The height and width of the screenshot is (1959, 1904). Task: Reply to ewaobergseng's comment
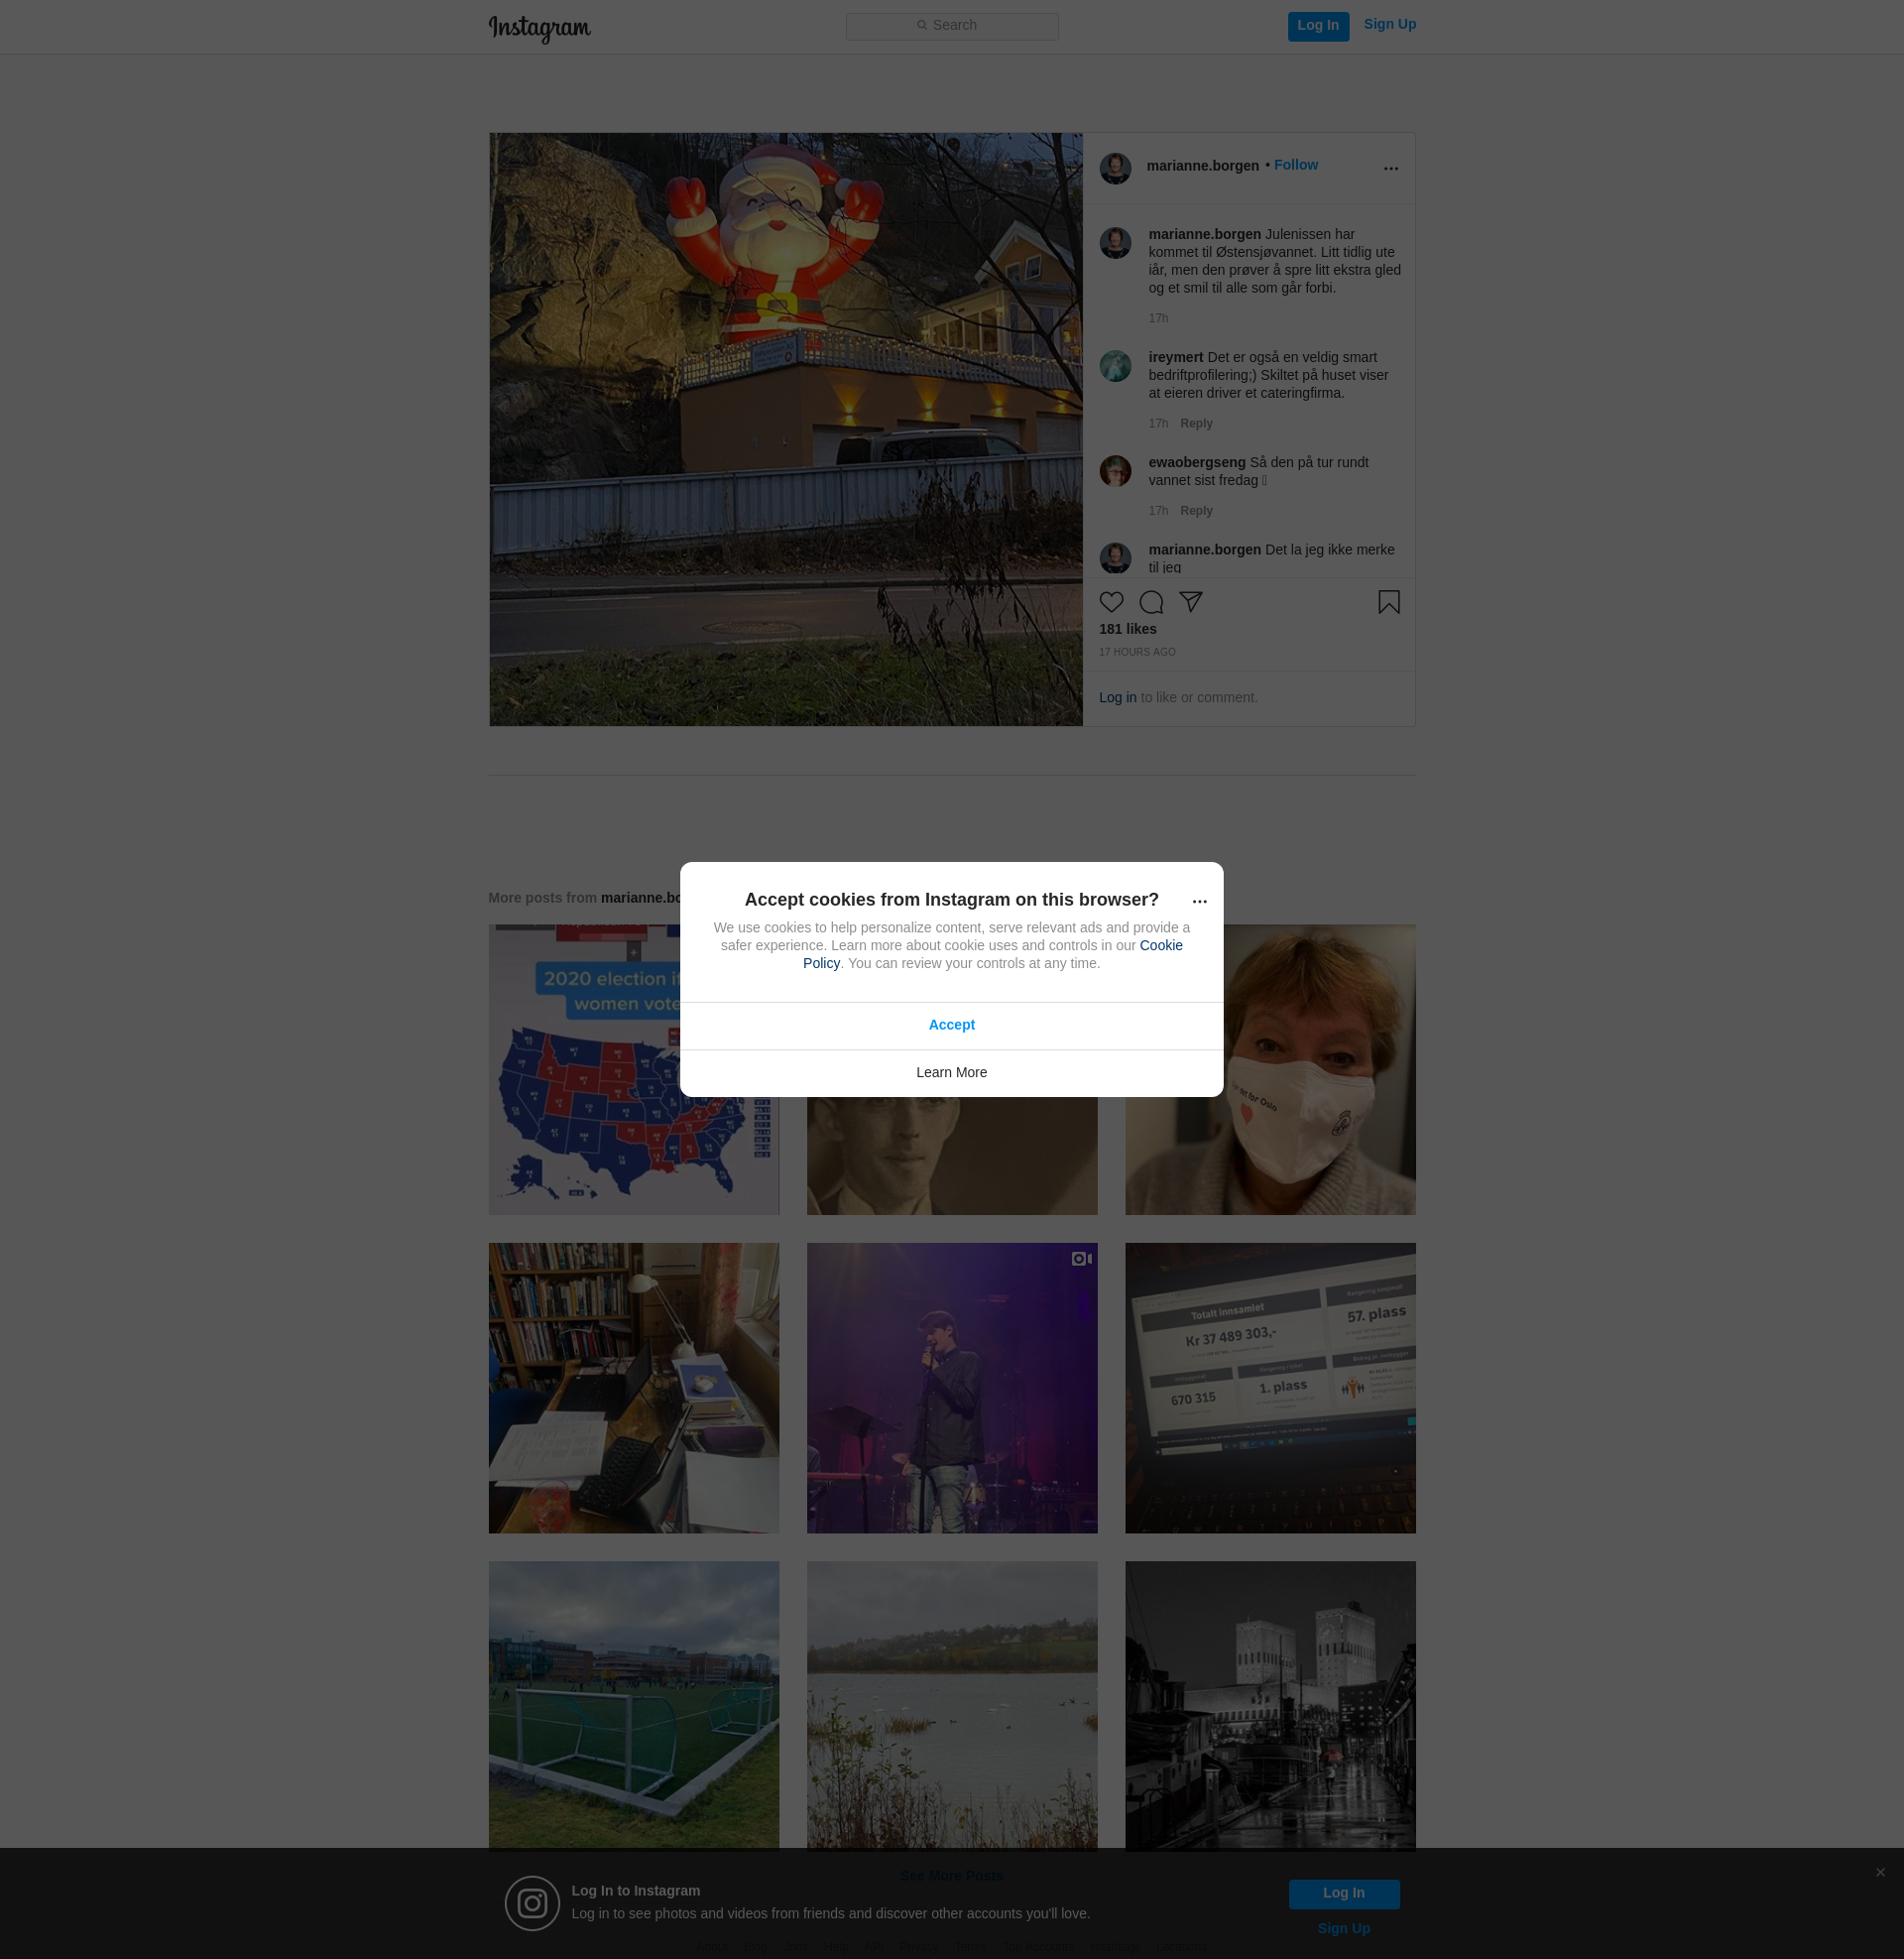[x=1195, y=511]
